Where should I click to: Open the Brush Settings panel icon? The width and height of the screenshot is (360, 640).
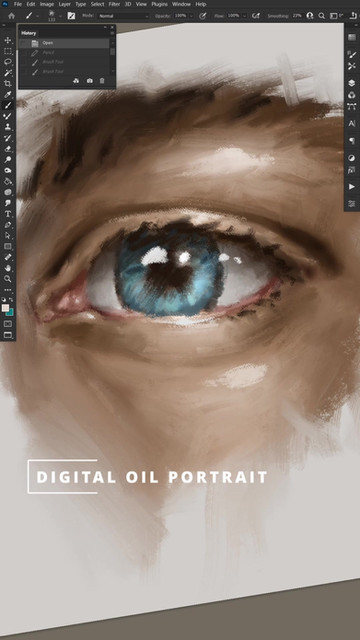351,54
